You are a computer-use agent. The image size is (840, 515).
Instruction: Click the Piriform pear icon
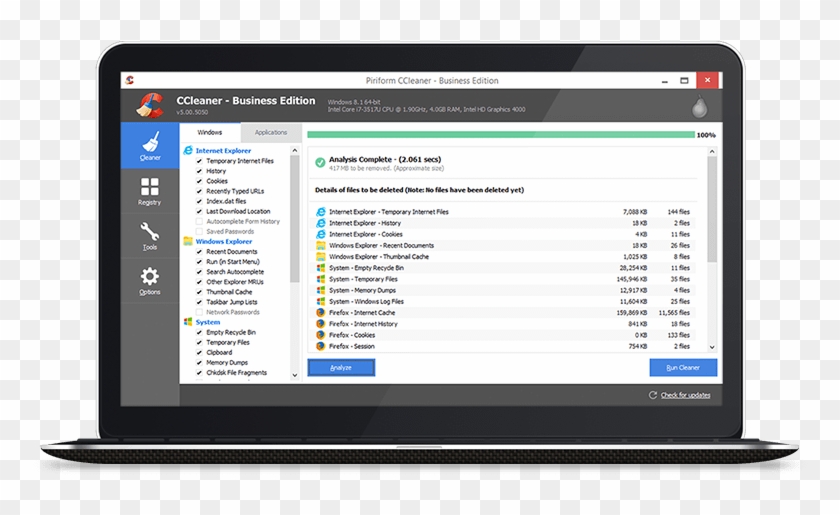(699, 107)
